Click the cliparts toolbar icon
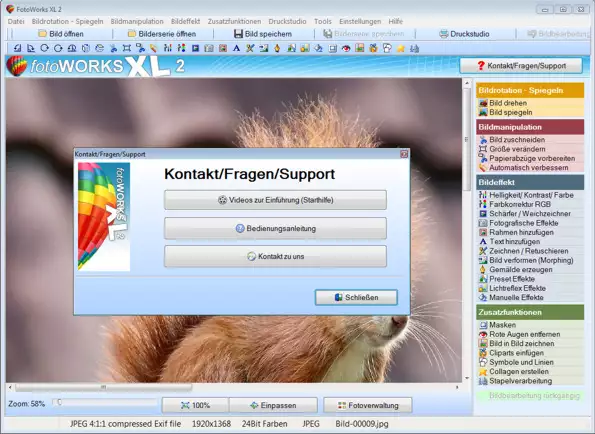 pos(373,48)
